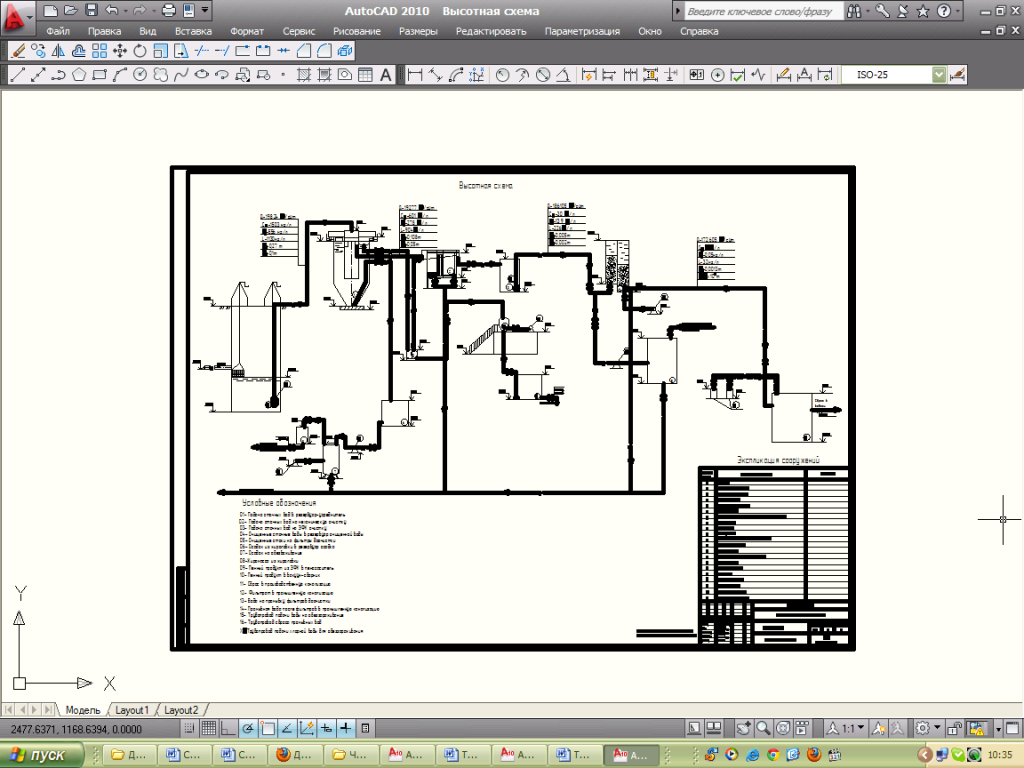1024x768 pixels.
Task: Open the Правка menu
Action: pos(104,31)
